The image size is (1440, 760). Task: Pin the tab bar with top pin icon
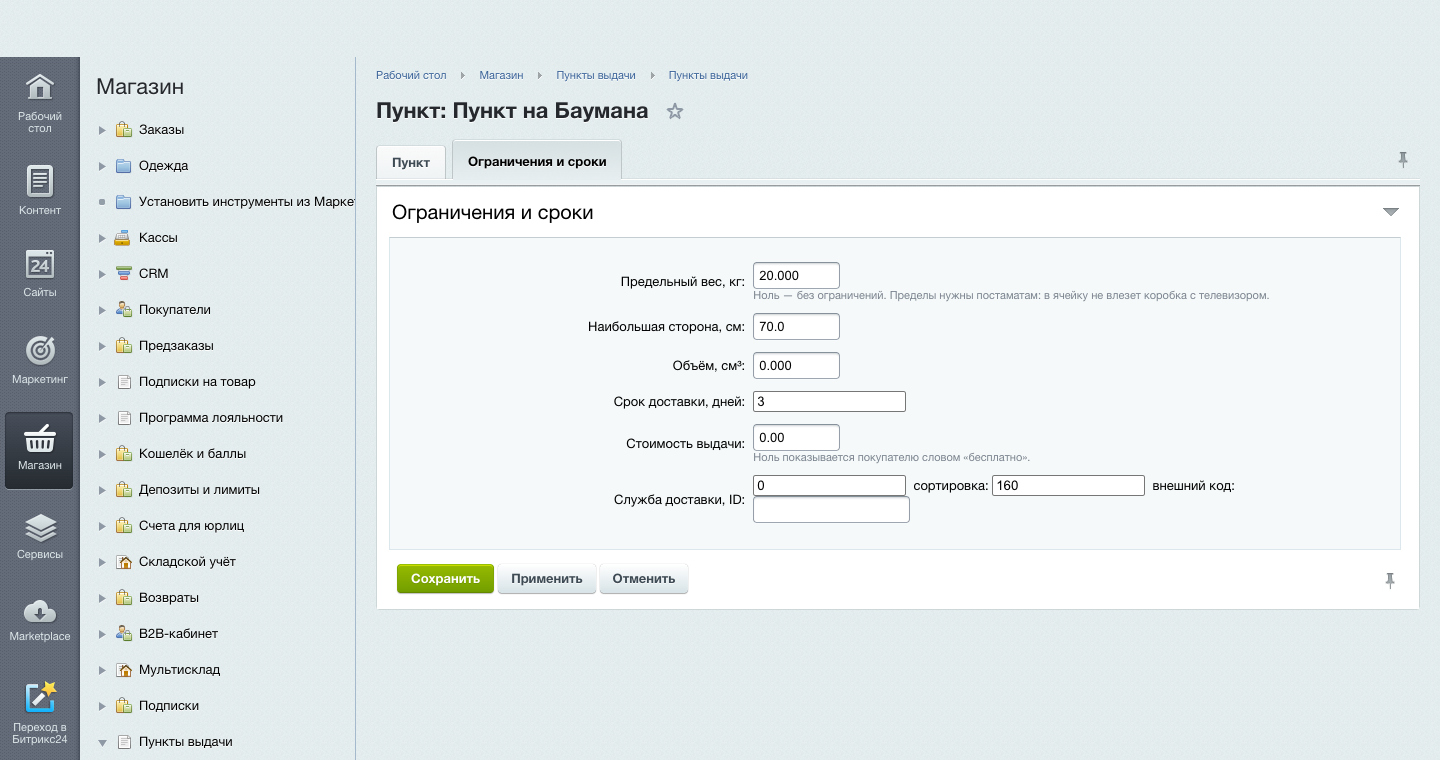(x=1403, y=159)
